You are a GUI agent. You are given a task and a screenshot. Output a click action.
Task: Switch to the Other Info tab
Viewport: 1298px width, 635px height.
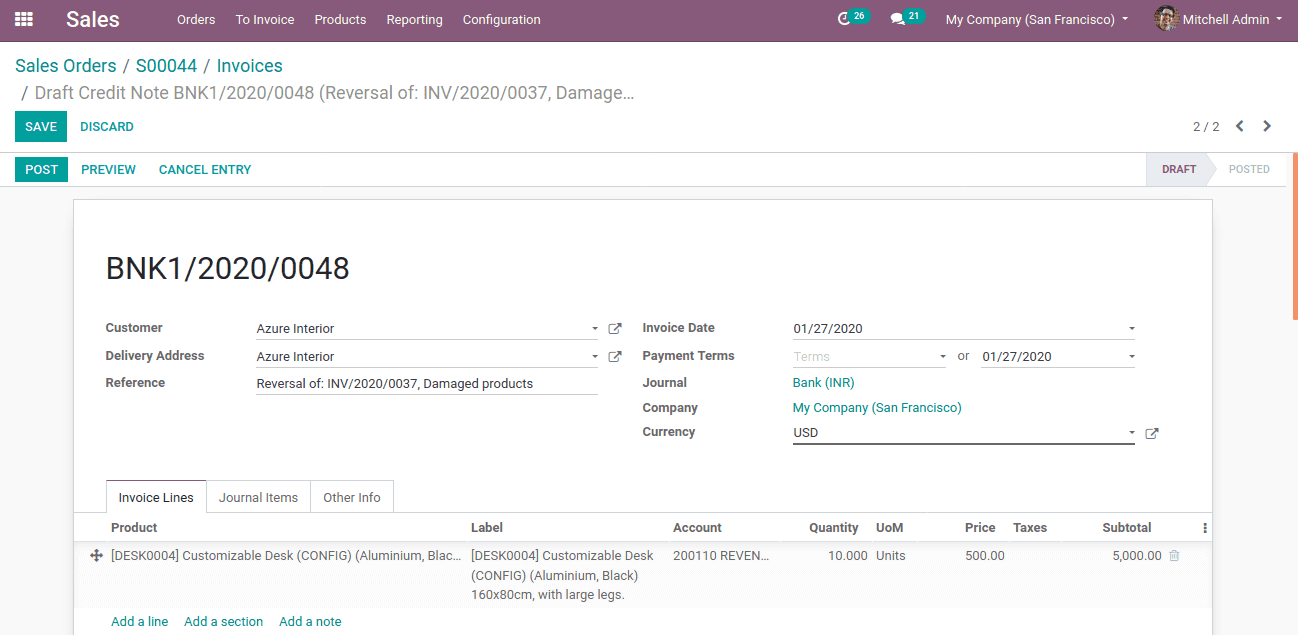(352, 497)
